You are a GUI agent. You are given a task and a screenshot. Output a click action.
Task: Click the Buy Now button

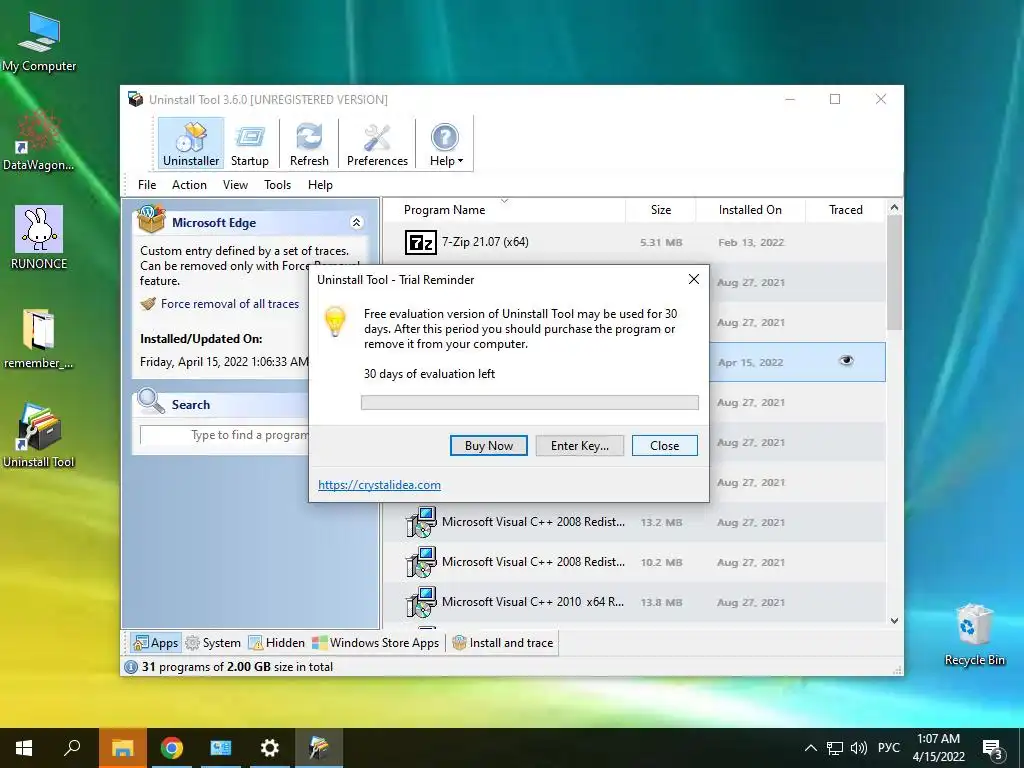coord(488,445)
